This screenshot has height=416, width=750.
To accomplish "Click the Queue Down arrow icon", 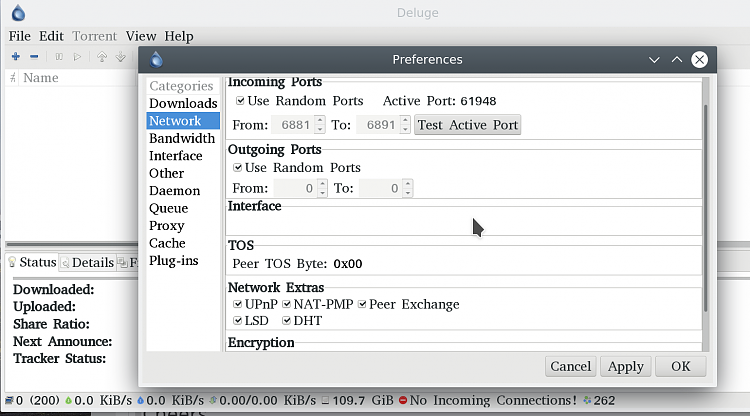I will pos(121,57).
